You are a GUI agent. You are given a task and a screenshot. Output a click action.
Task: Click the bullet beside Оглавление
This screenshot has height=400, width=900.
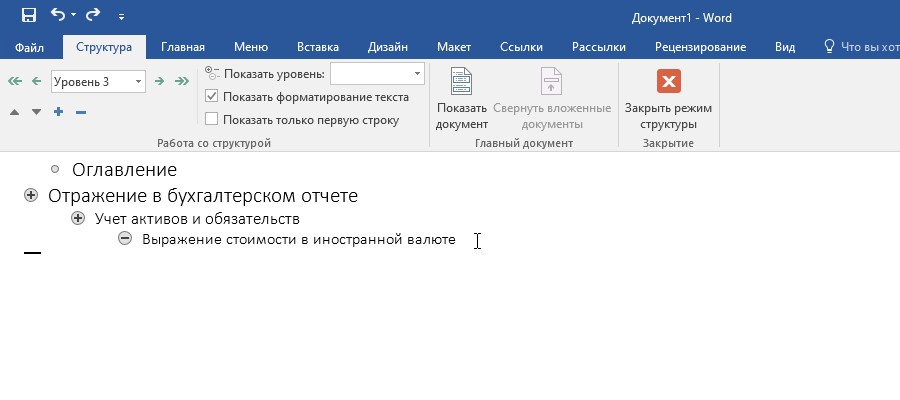55,169
